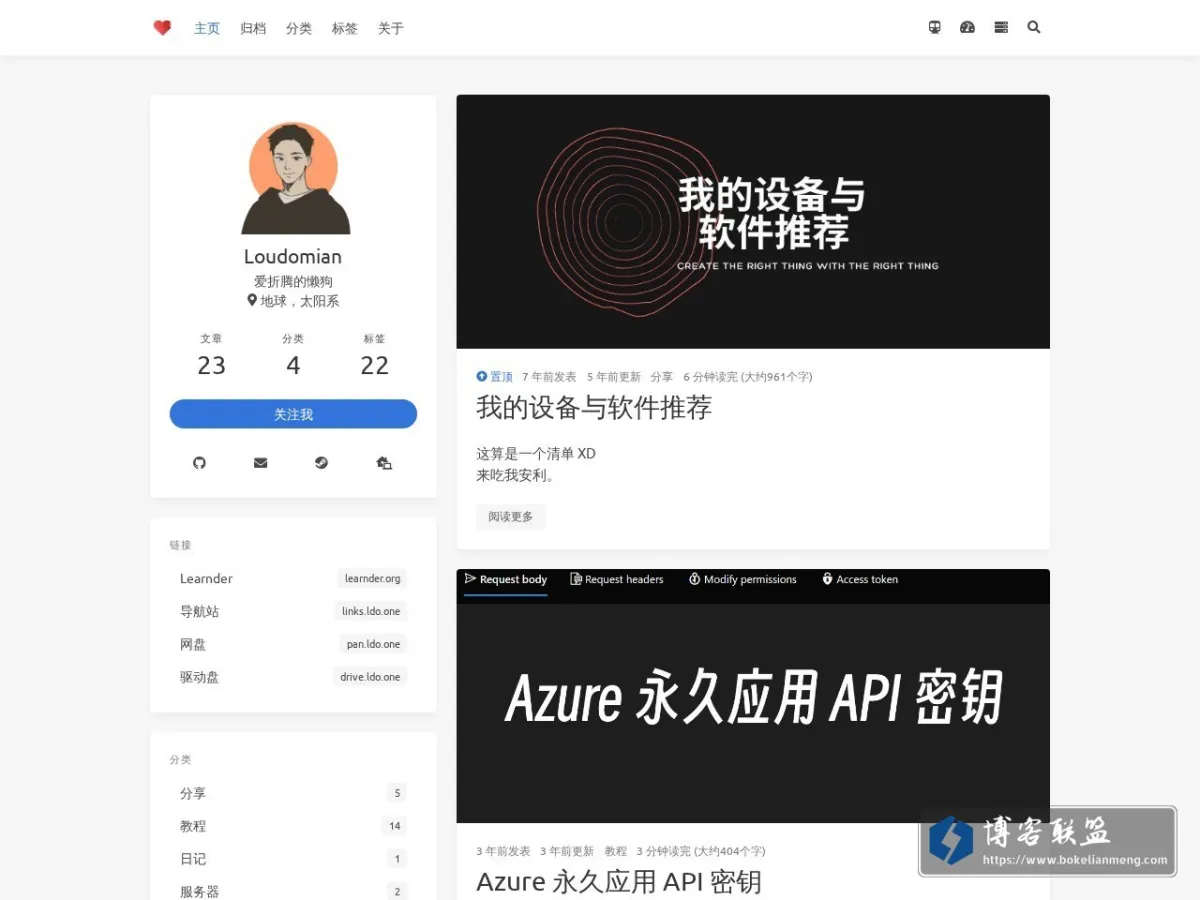Click 分享 category tag in first post meta
This screenshot has width=1200, height=900.
click(x=662, y=377)
